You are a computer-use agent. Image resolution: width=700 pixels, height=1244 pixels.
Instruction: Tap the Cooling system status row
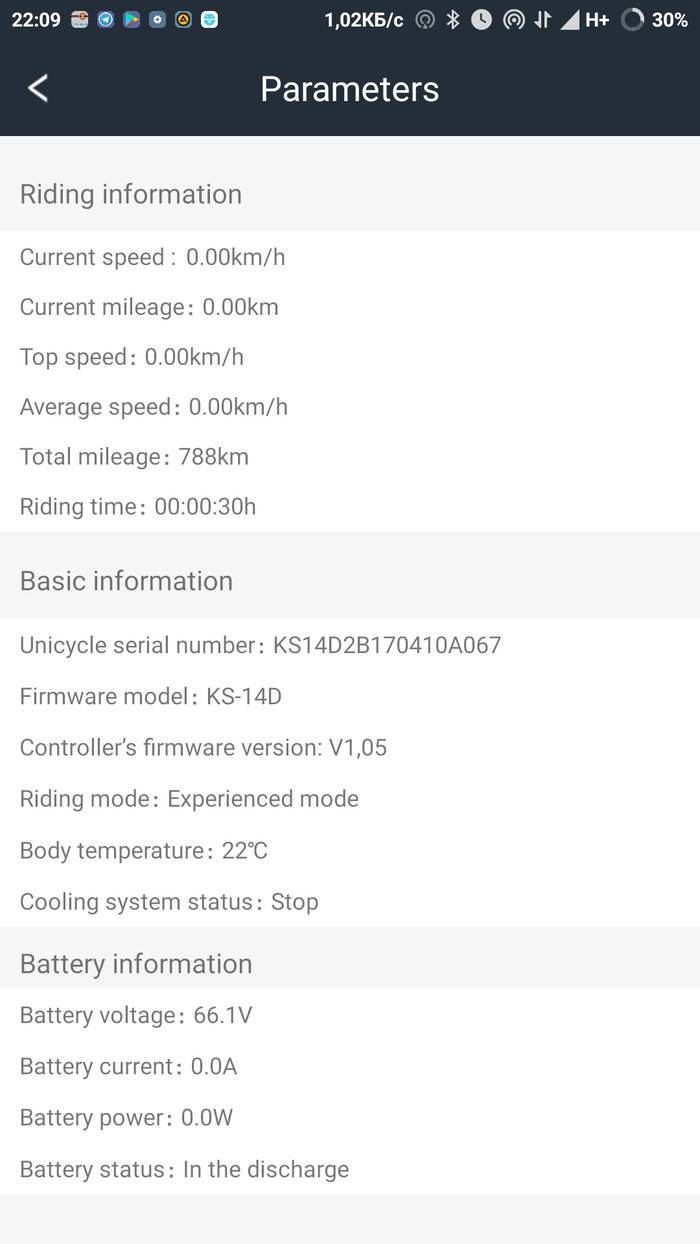(169, 902)
